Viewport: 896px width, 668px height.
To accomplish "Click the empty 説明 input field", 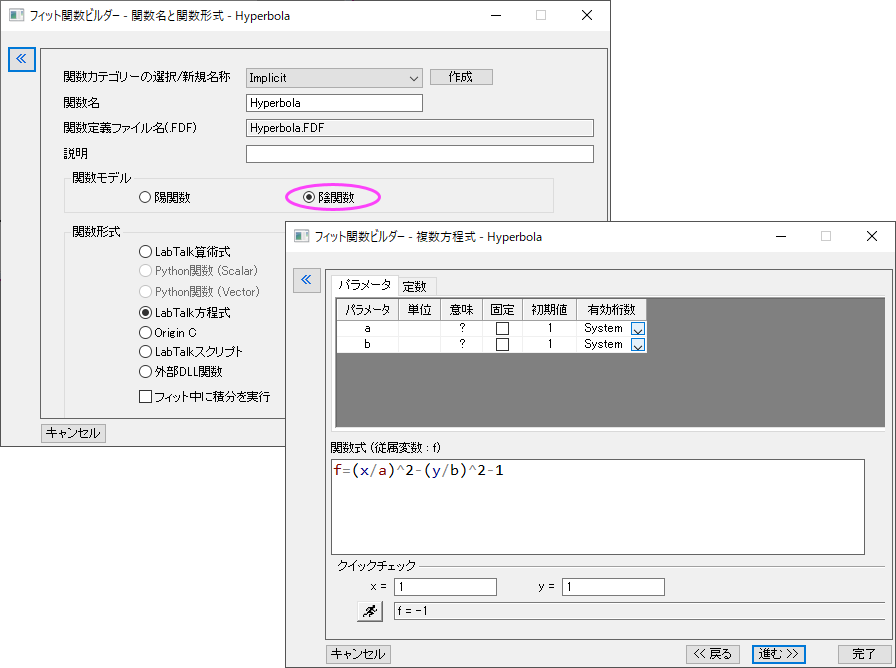I will pyautogui.click(x=420, y=154).
